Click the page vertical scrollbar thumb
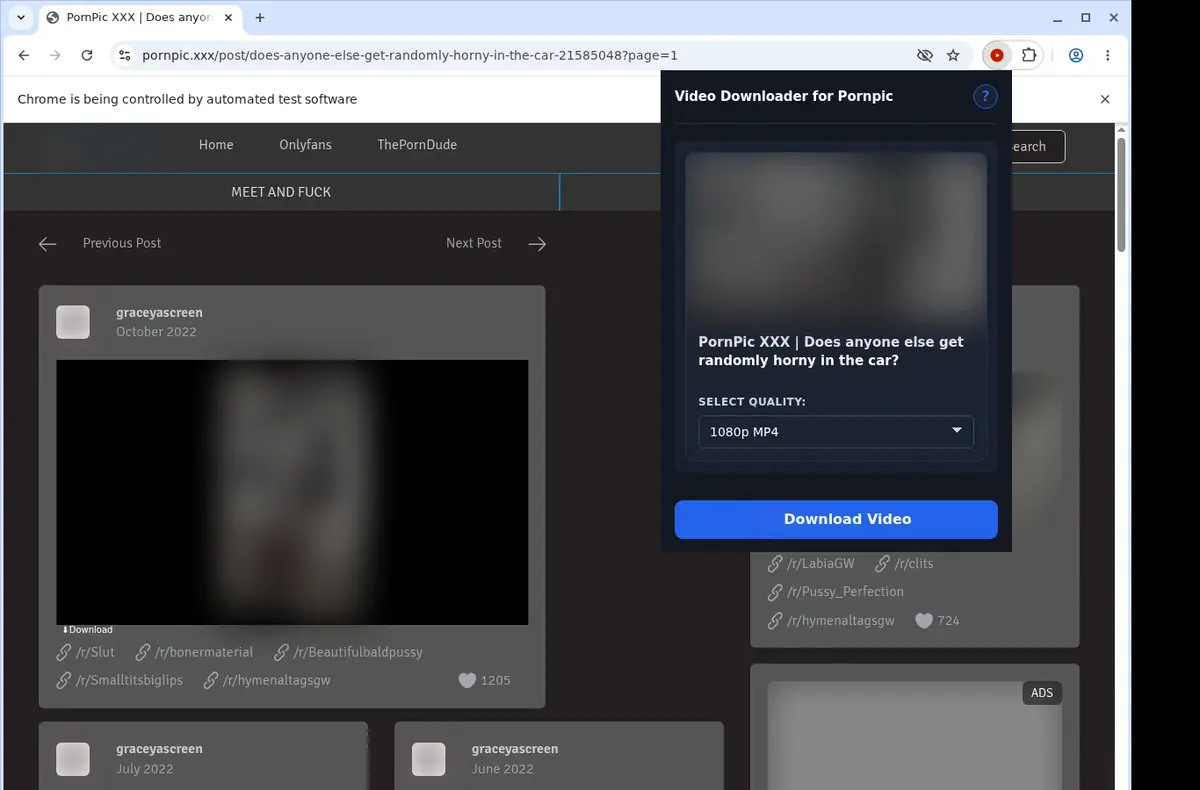This screenshot has height=790, width=1200. tap(1122, 195)
